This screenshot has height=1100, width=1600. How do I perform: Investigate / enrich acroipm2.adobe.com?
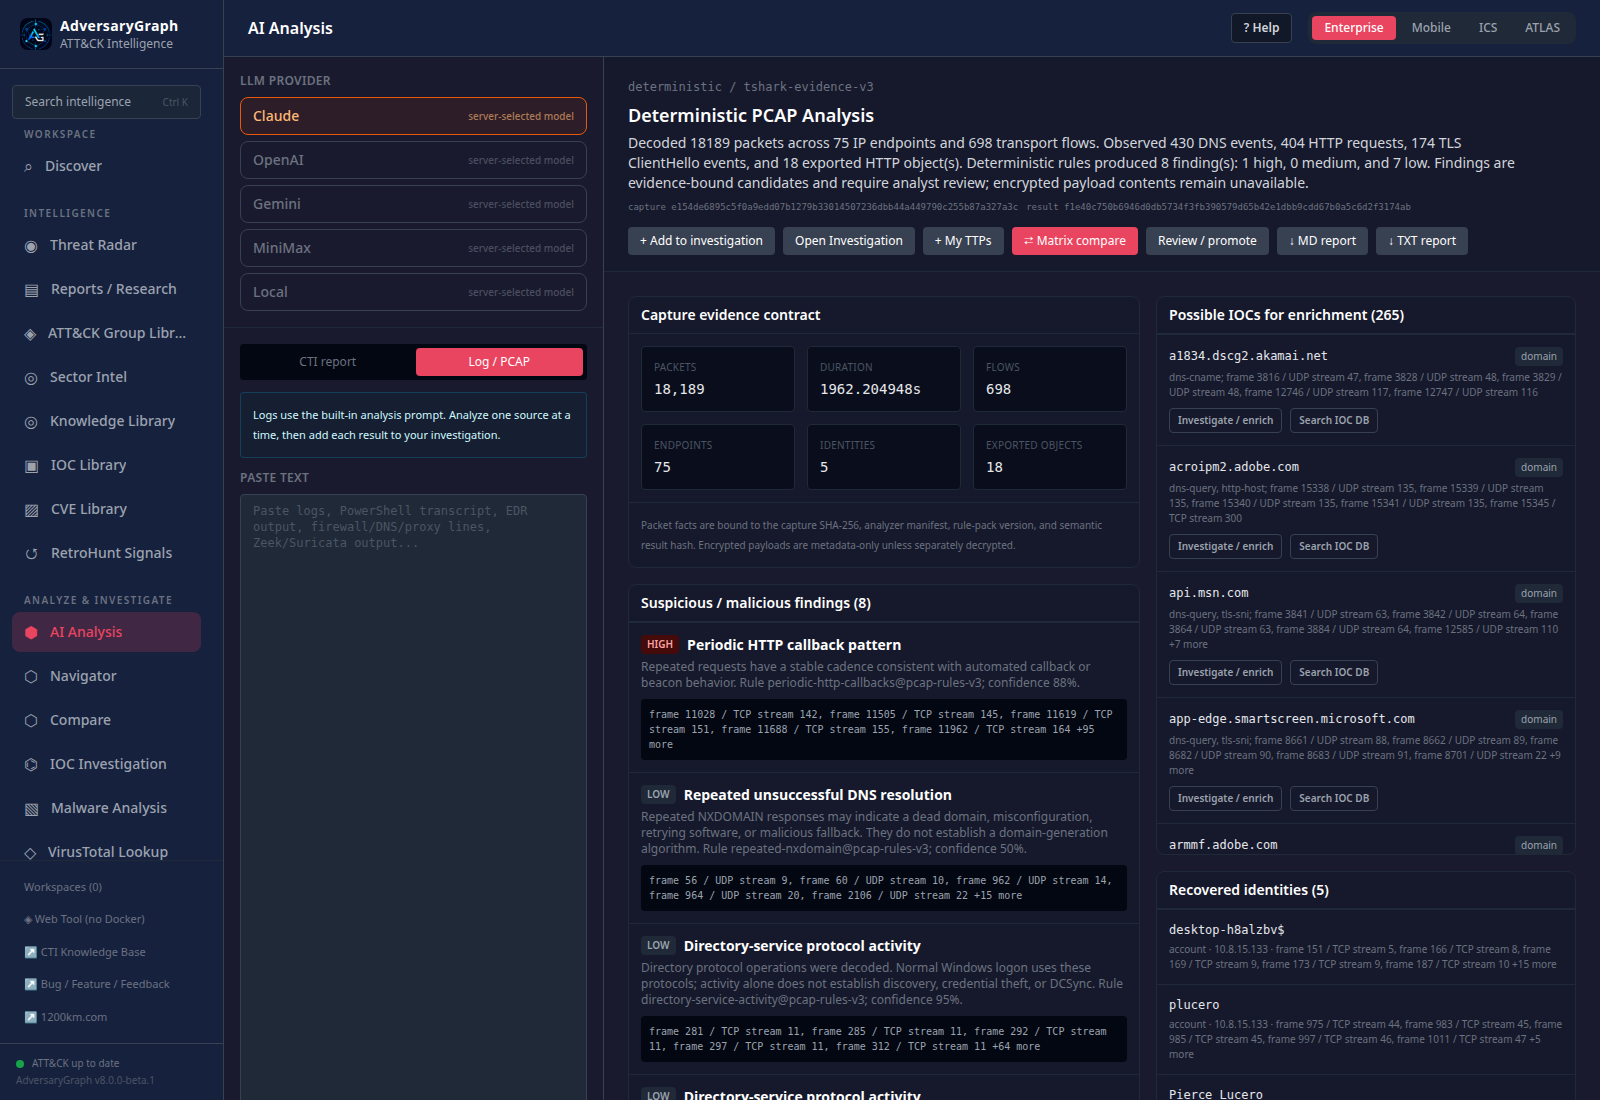click(x=1225, y=547)
